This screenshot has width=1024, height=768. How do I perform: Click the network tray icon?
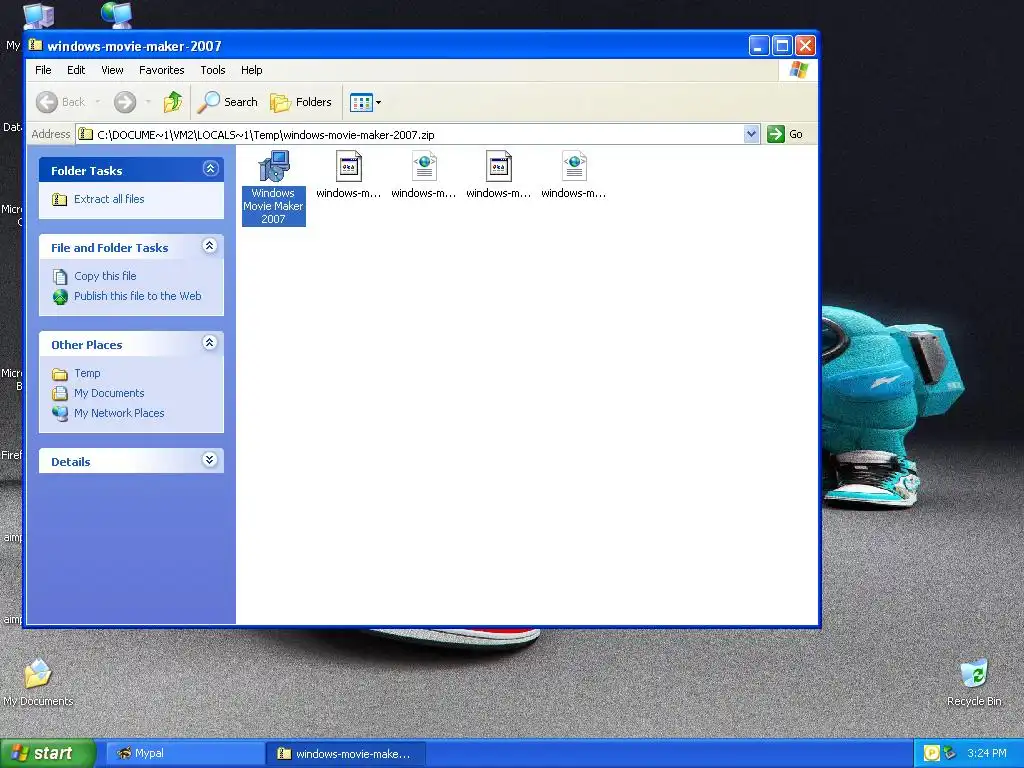pyautogui.click(x=950, y=754)
